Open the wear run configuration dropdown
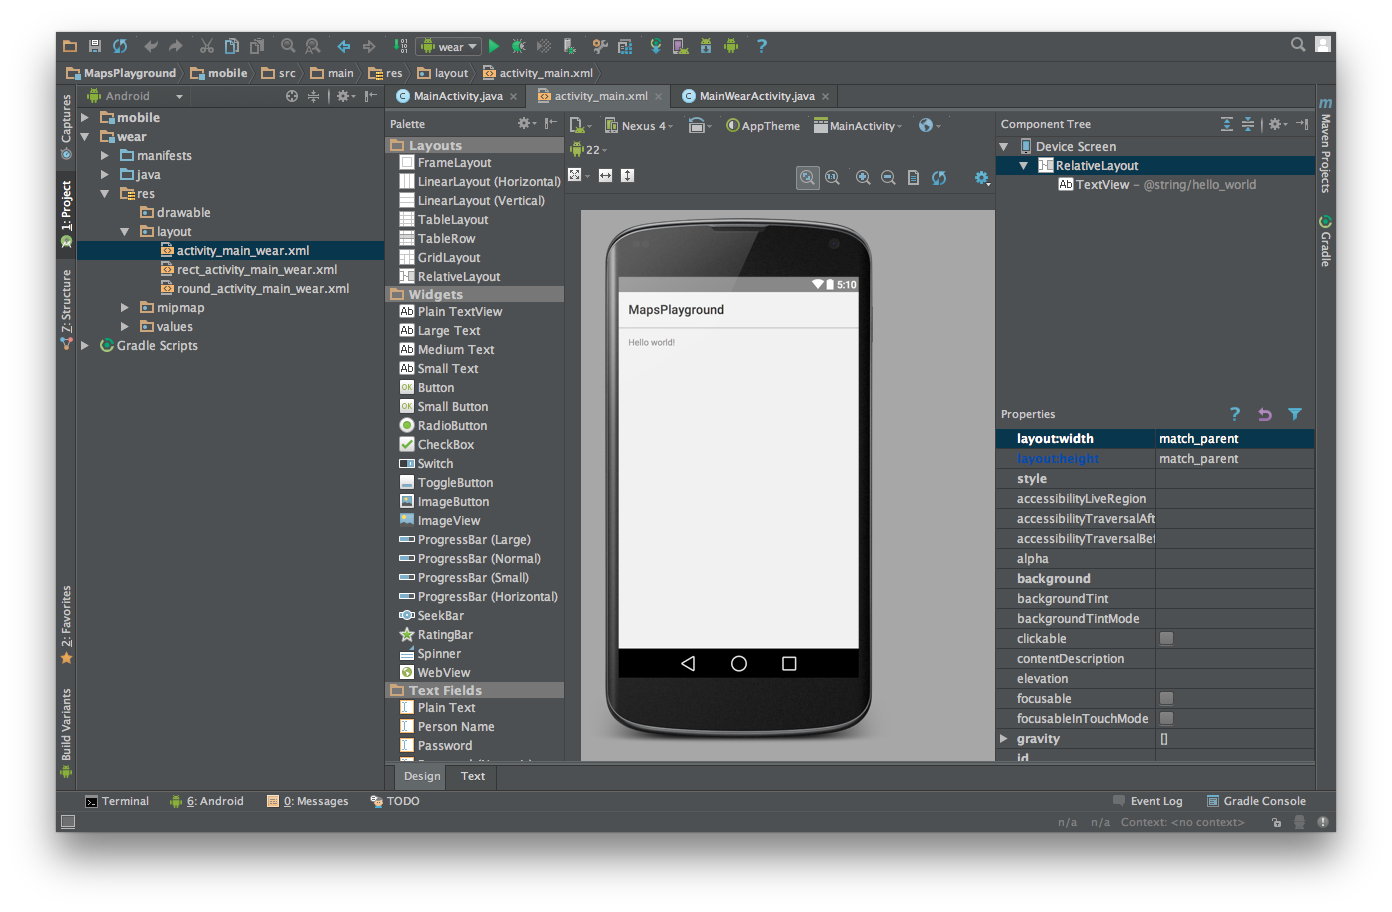Viewport: 1392px width, 912px height. point(448,46)
